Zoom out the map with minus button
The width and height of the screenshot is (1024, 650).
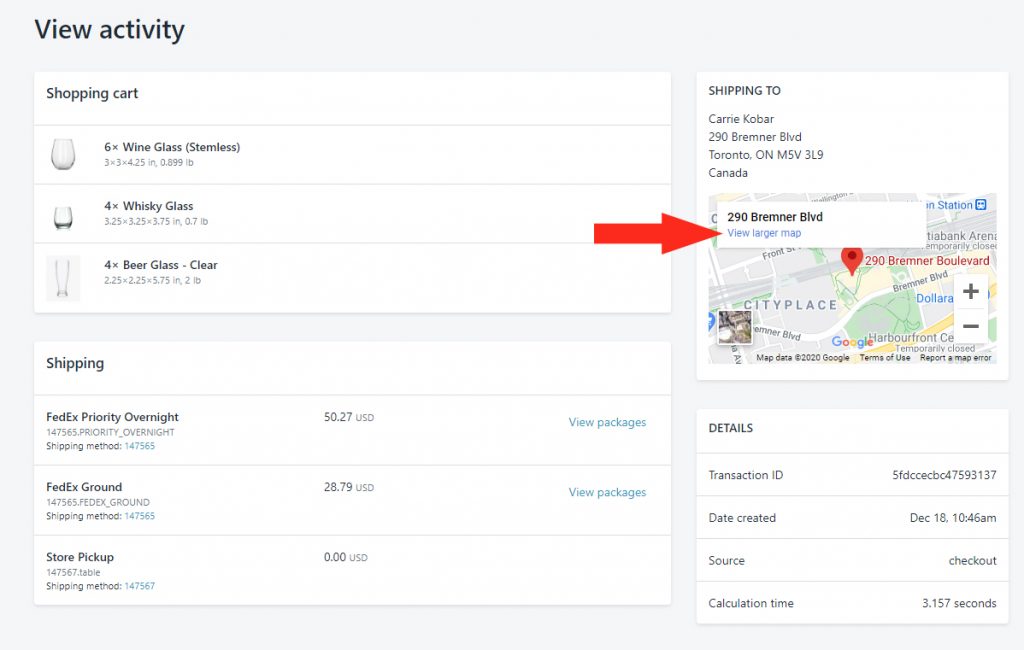[970, 326]
